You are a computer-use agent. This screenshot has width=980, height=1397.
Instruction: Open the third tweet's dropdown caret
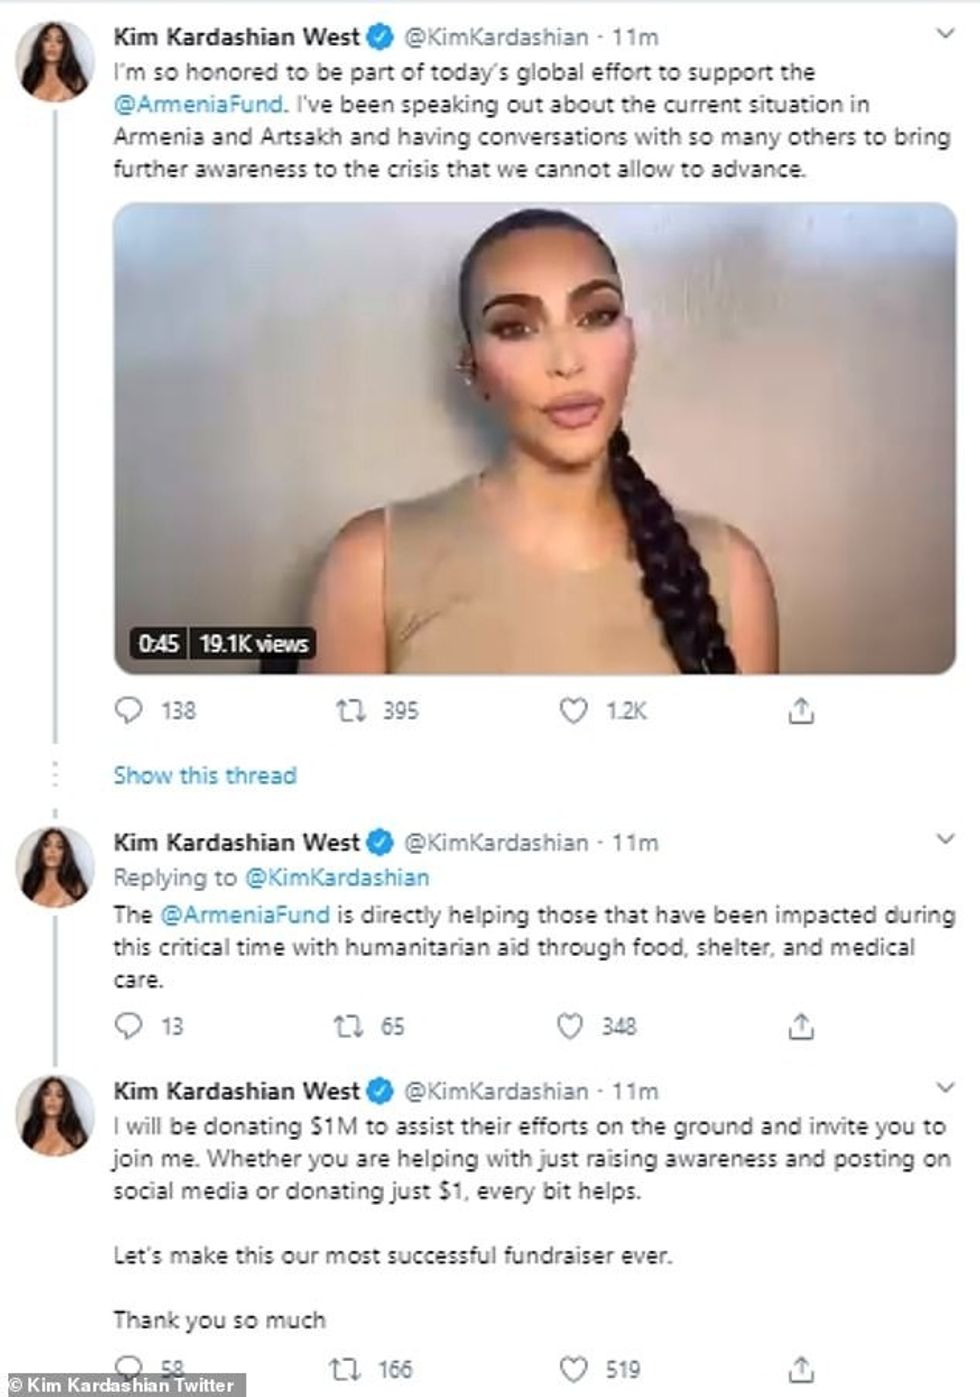[944, 1087]
